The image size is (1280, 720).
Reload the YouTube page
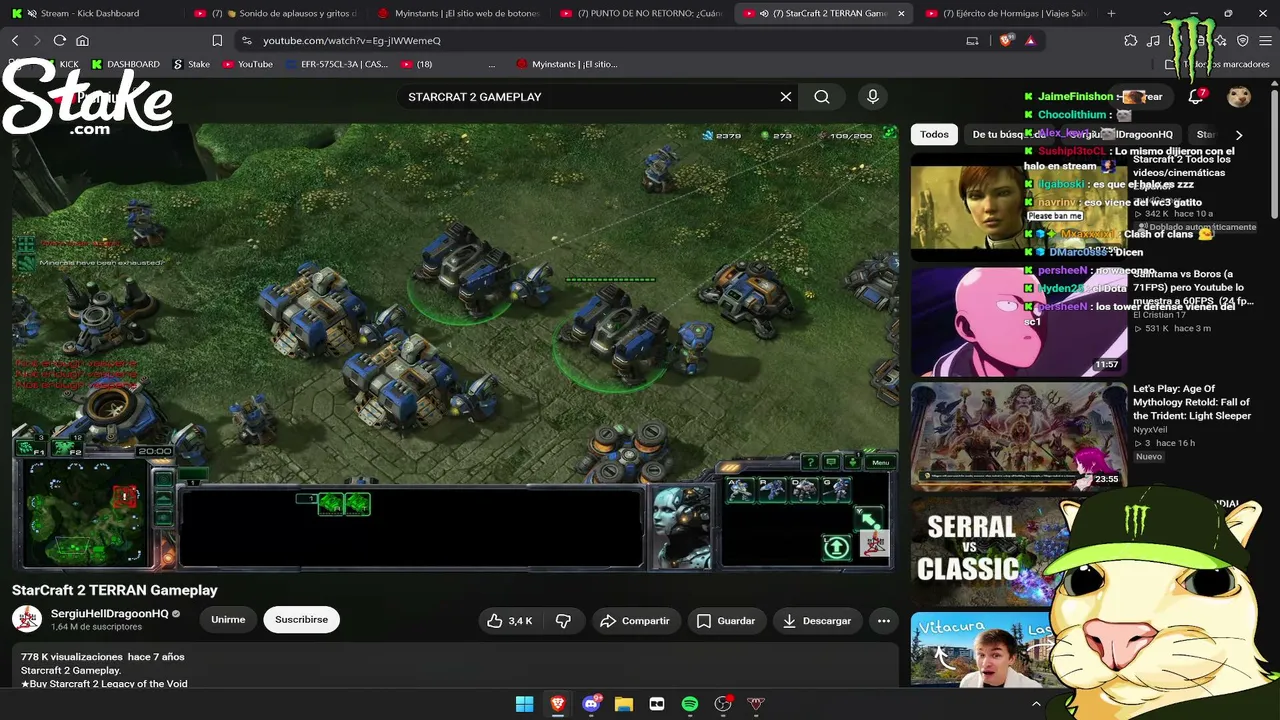coord(60,40)
